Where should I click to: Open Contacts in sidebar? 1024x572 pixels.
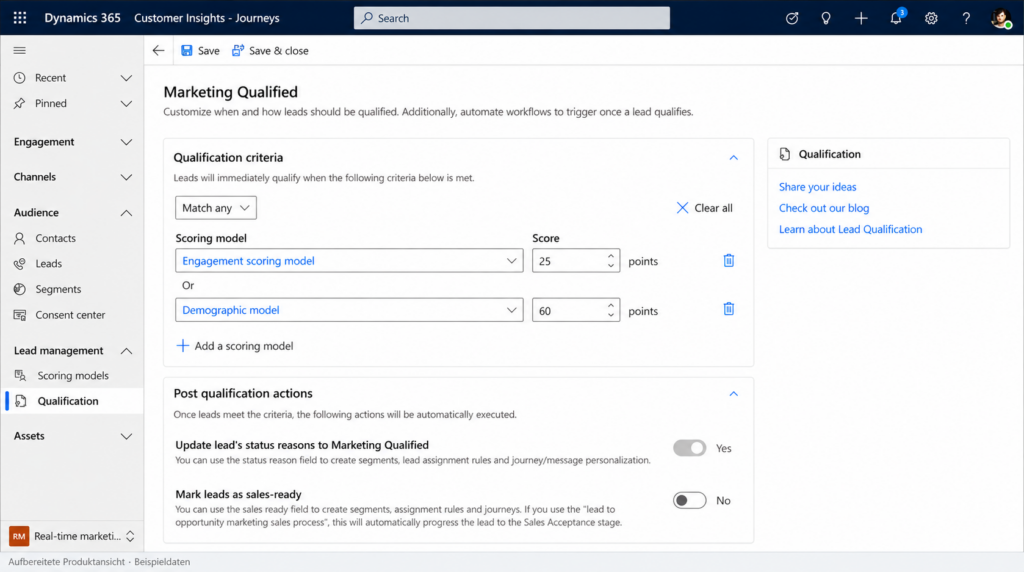coord(72,238)
